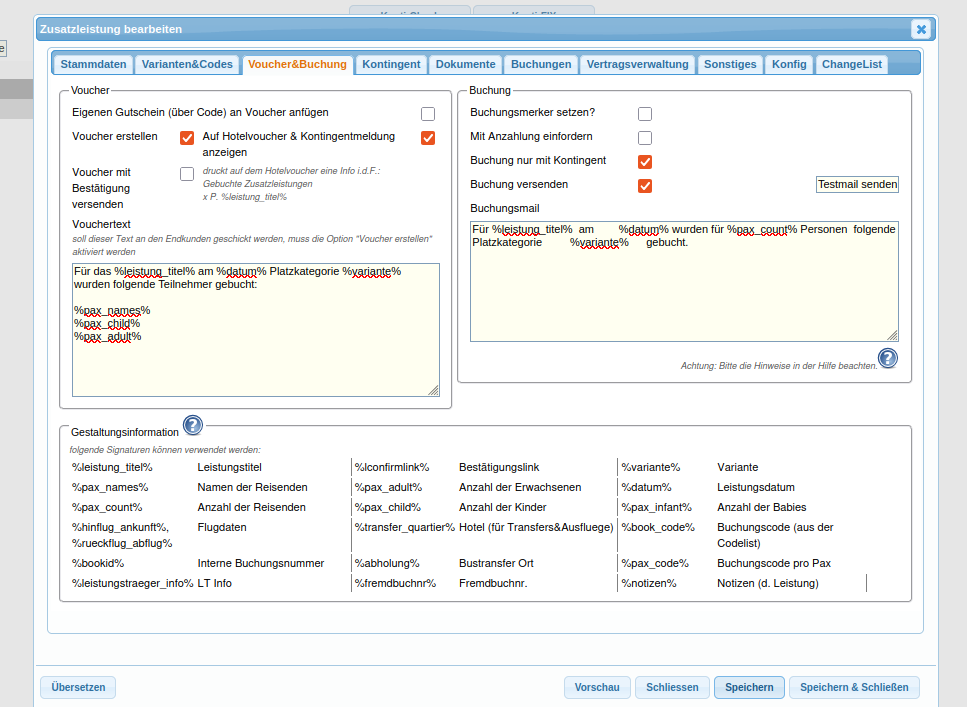This screenshot has width=967, height=707.
Task: Uncheck Buchung nur mit Kontingent
Action: tap(645, 162)
